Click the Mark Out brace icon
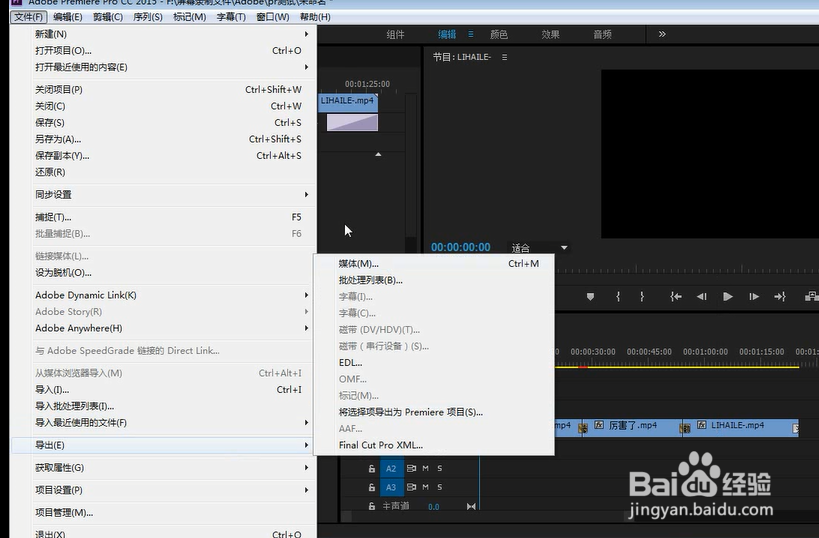 [x=642, y=297]
